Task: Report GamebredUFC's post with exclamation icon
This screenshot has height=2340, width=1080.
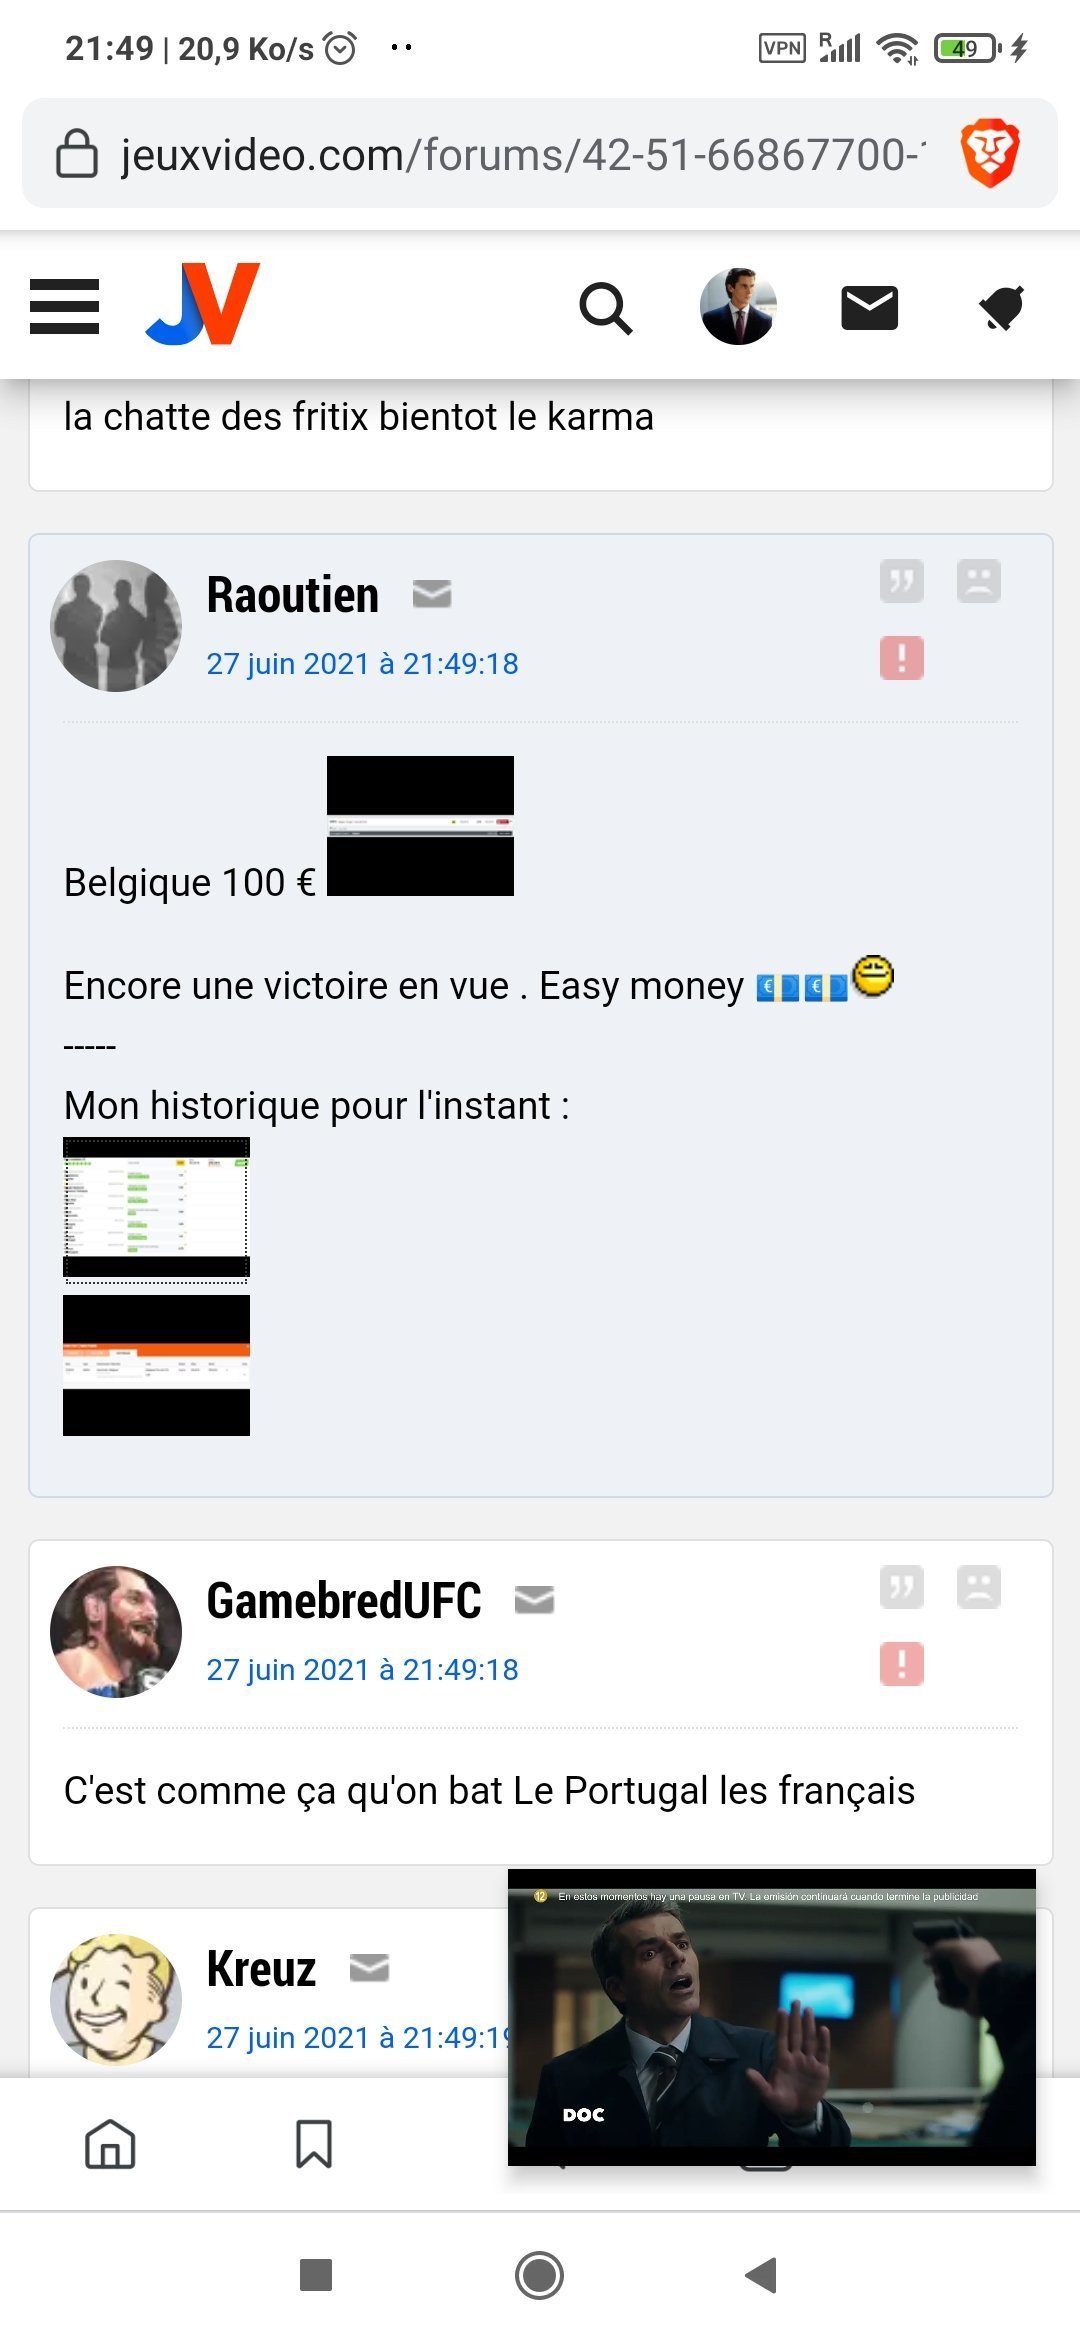Action: click(901, 1664)
